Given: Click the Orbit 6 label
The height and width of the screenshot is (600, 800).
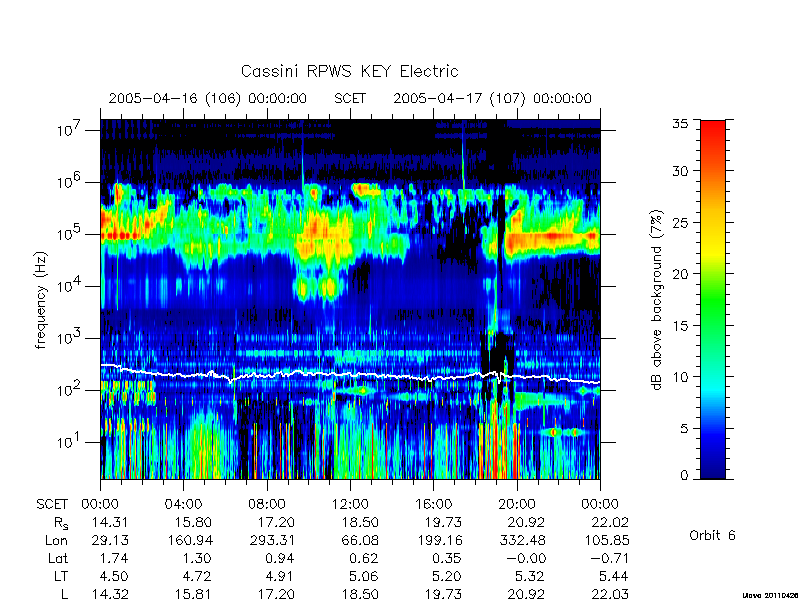Looking at the screenshot, I should (712, 536).
